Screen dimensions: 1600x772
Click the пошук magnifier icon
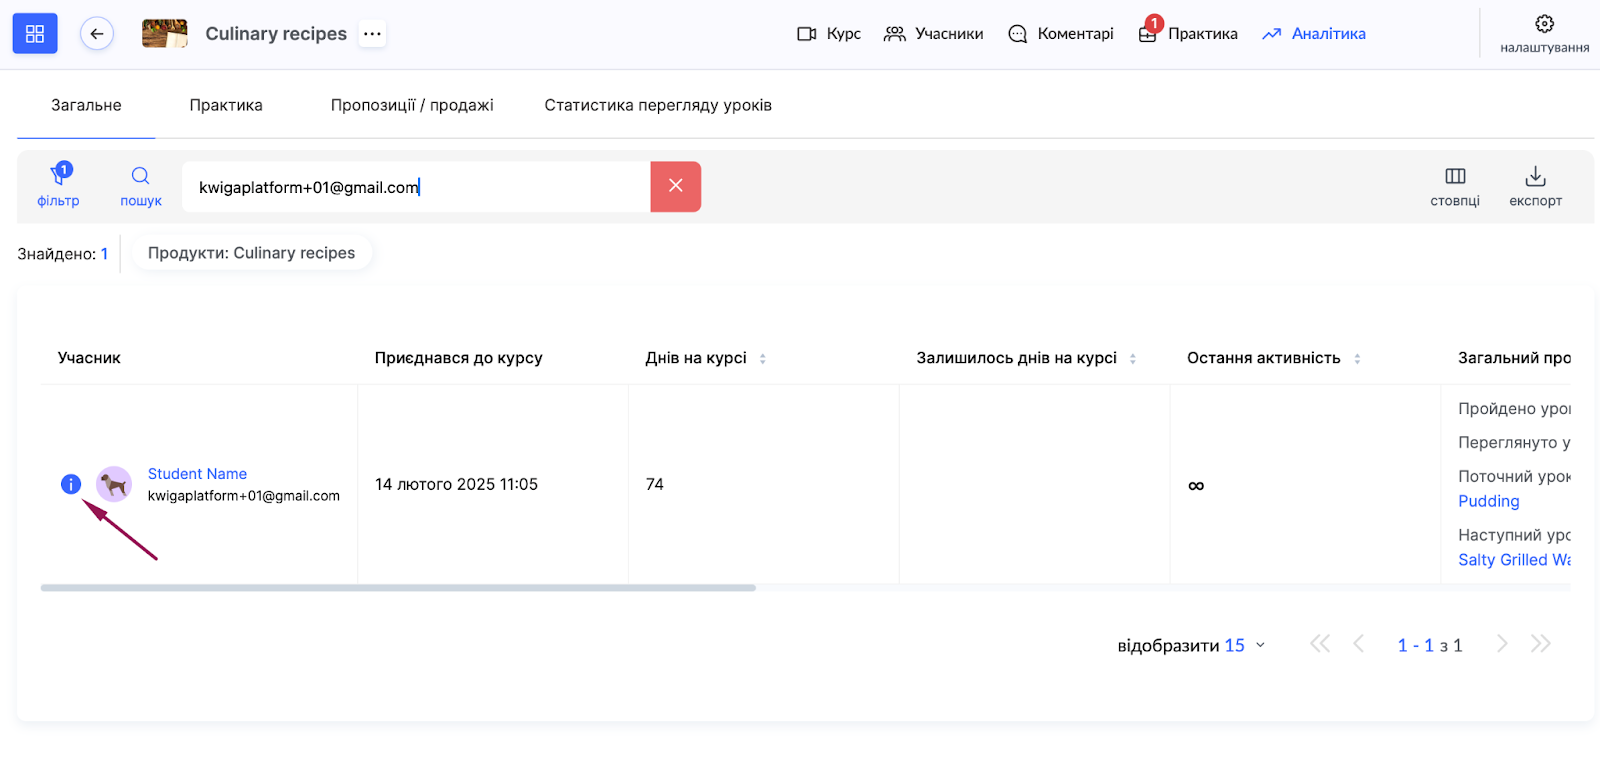tap(141, 177)
